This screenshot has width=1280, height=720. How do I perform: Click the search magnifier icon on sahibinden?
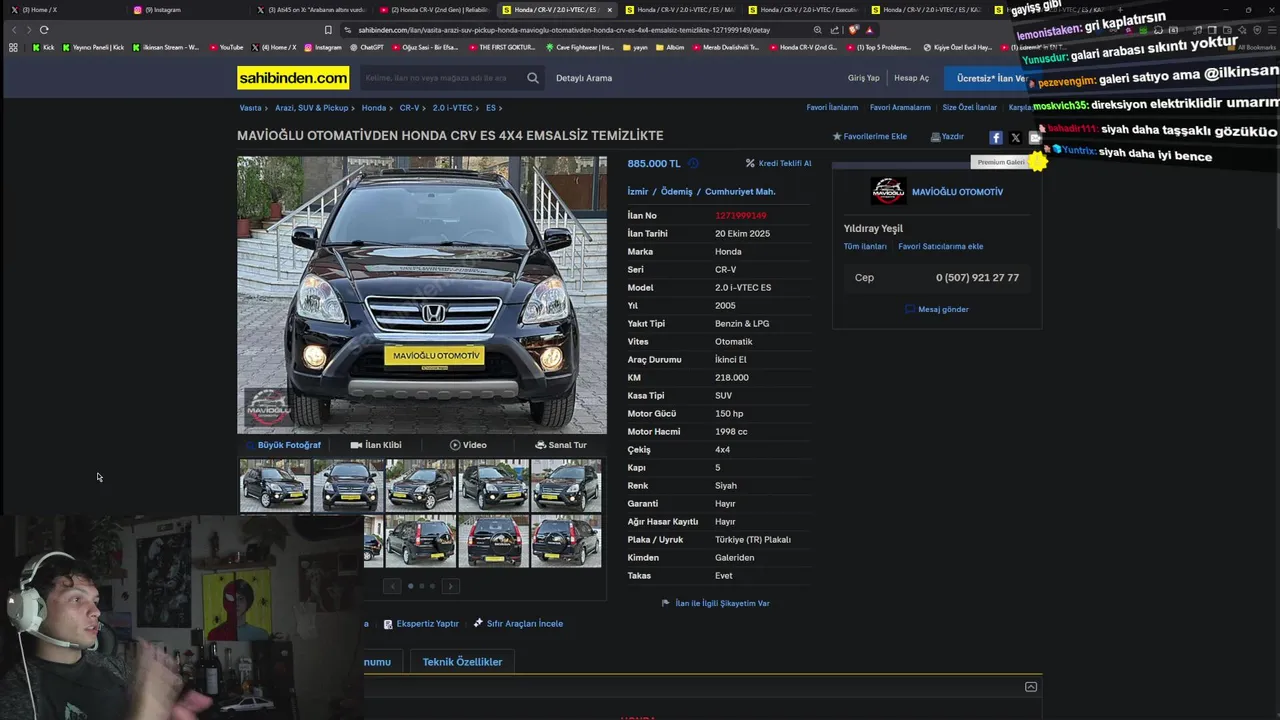coord(533,78)
